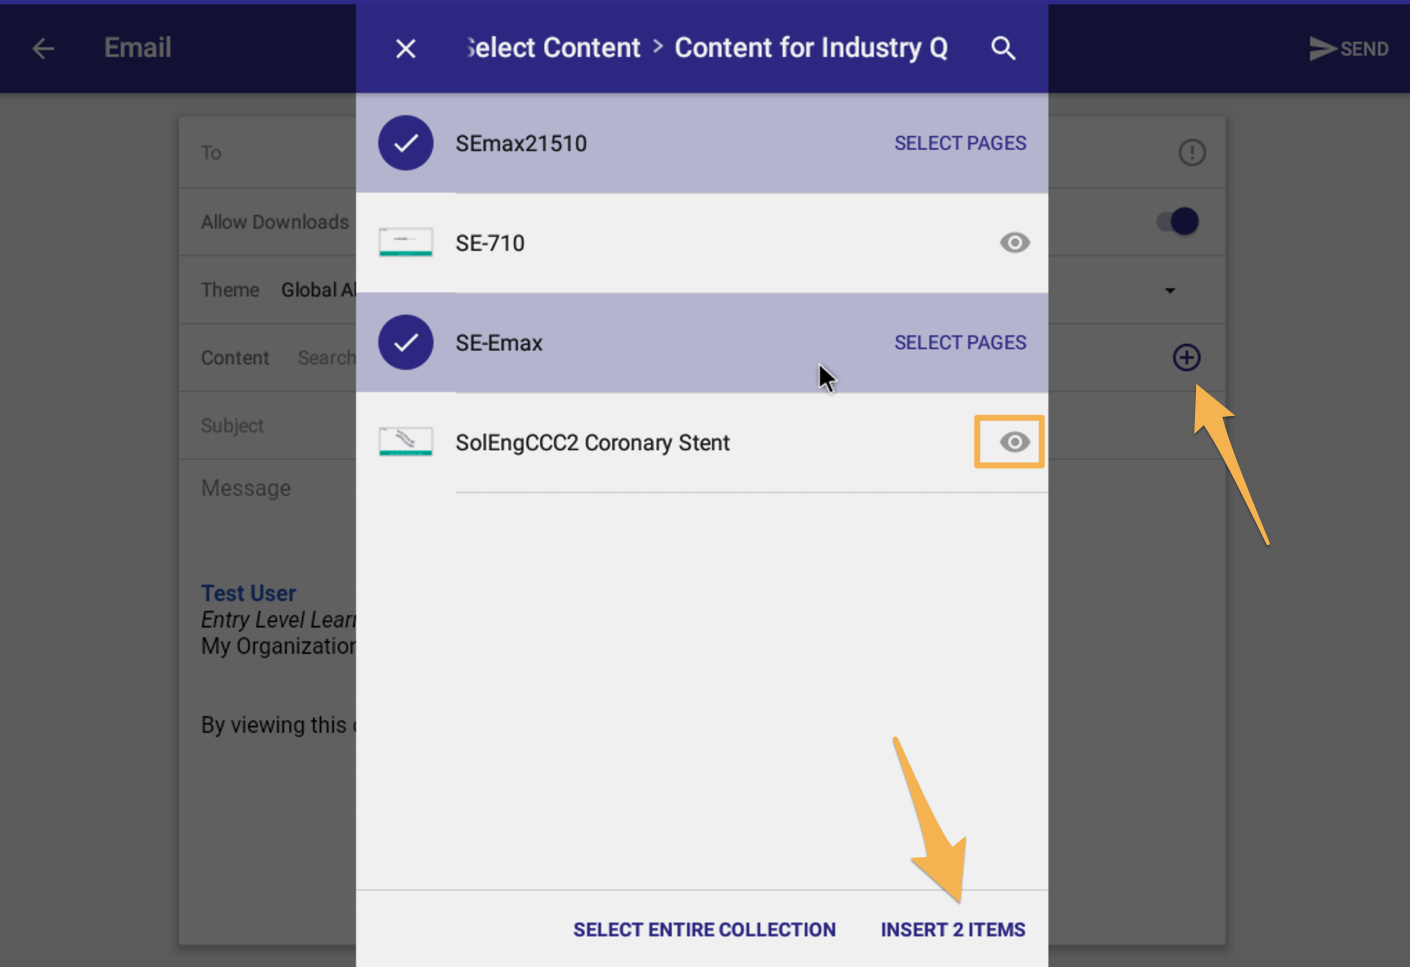Preview SE-710 with its eye icon
This screenshot has width=1410, height=967.
[x=1014, y=242]
